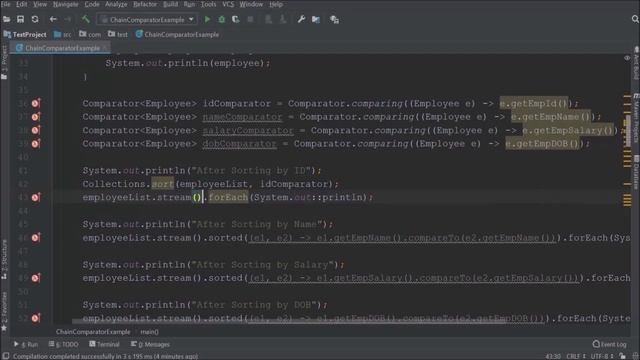Run ChainComparatorExample with the green play icon
640x360 pixels.
[x=207, y=19]
